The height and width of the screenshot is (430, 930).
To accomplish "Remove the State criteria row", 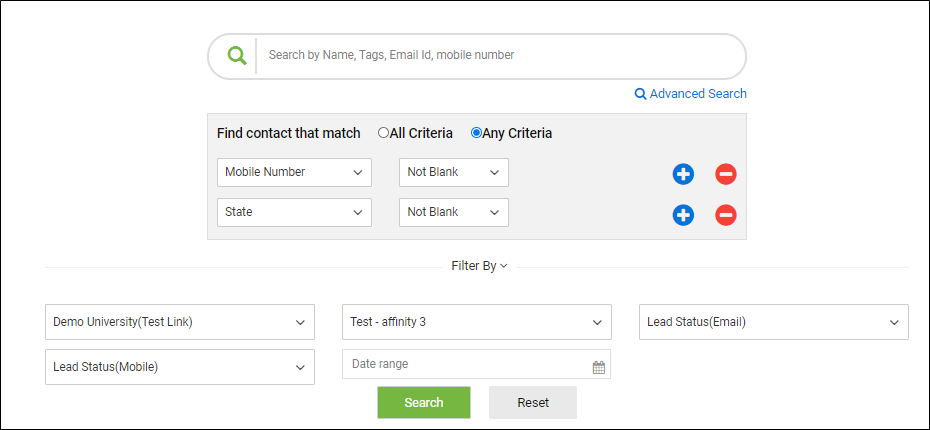I will tap(726, 215).
